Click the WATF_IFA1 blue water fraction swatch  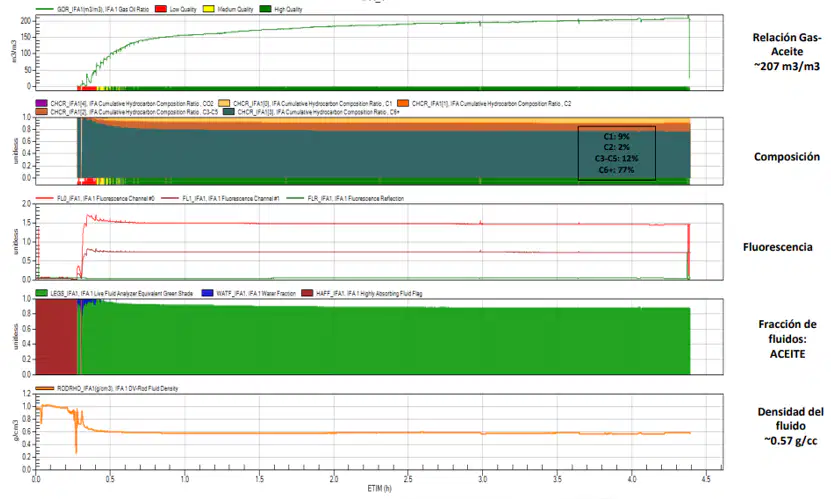click(x=207, y=293)
